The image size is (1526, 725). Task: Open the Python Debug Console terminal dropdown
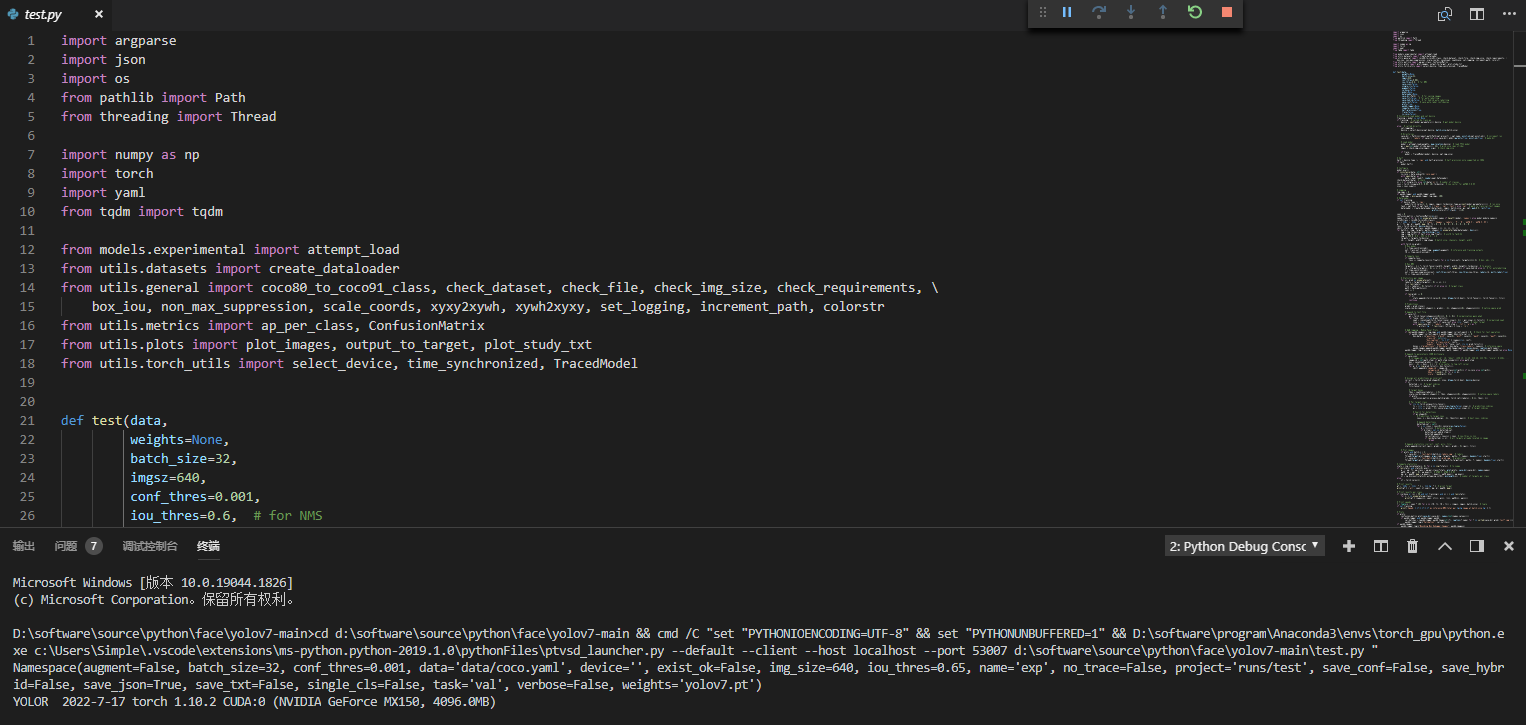(x=1245, y=546)
